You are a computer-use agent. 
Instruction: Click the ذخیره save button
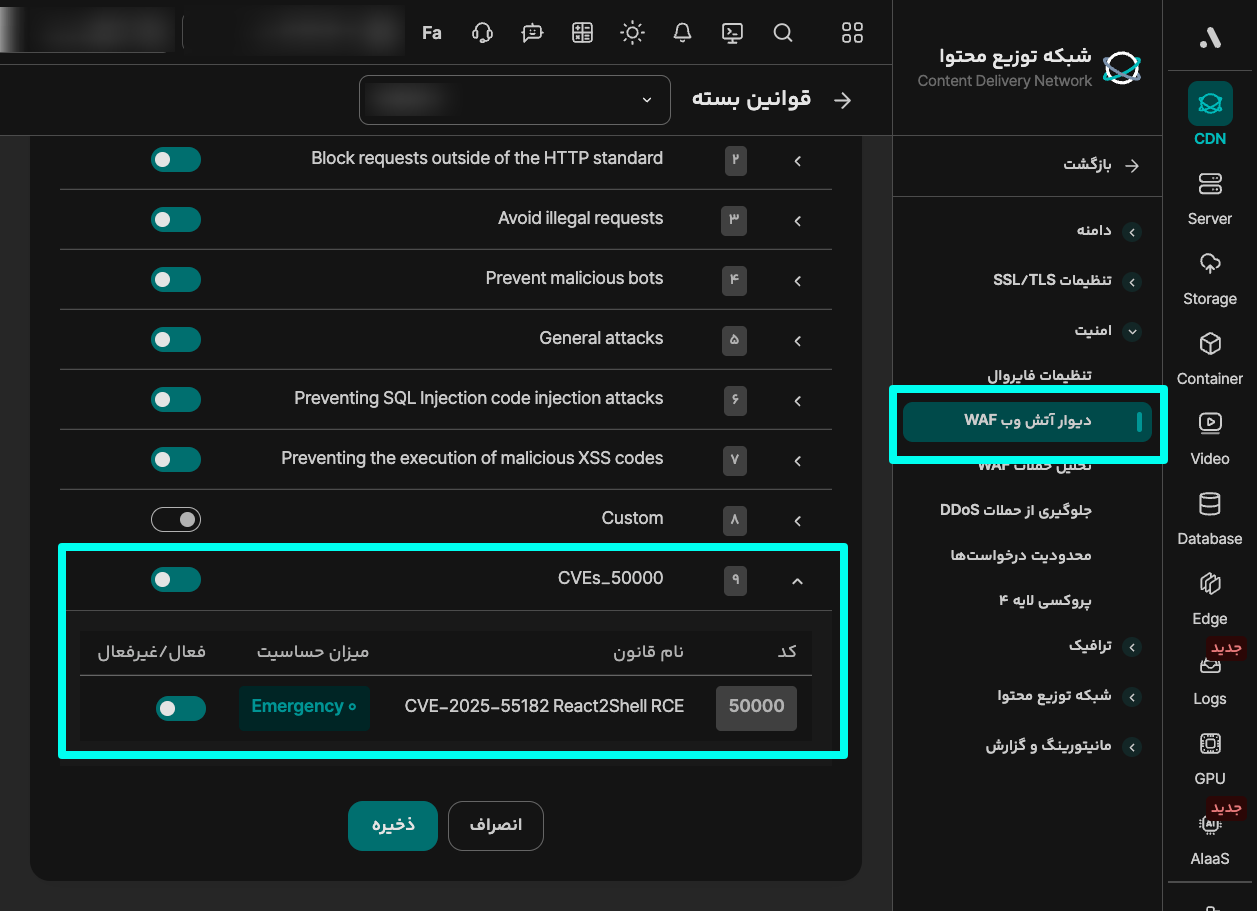coord(393,826)
